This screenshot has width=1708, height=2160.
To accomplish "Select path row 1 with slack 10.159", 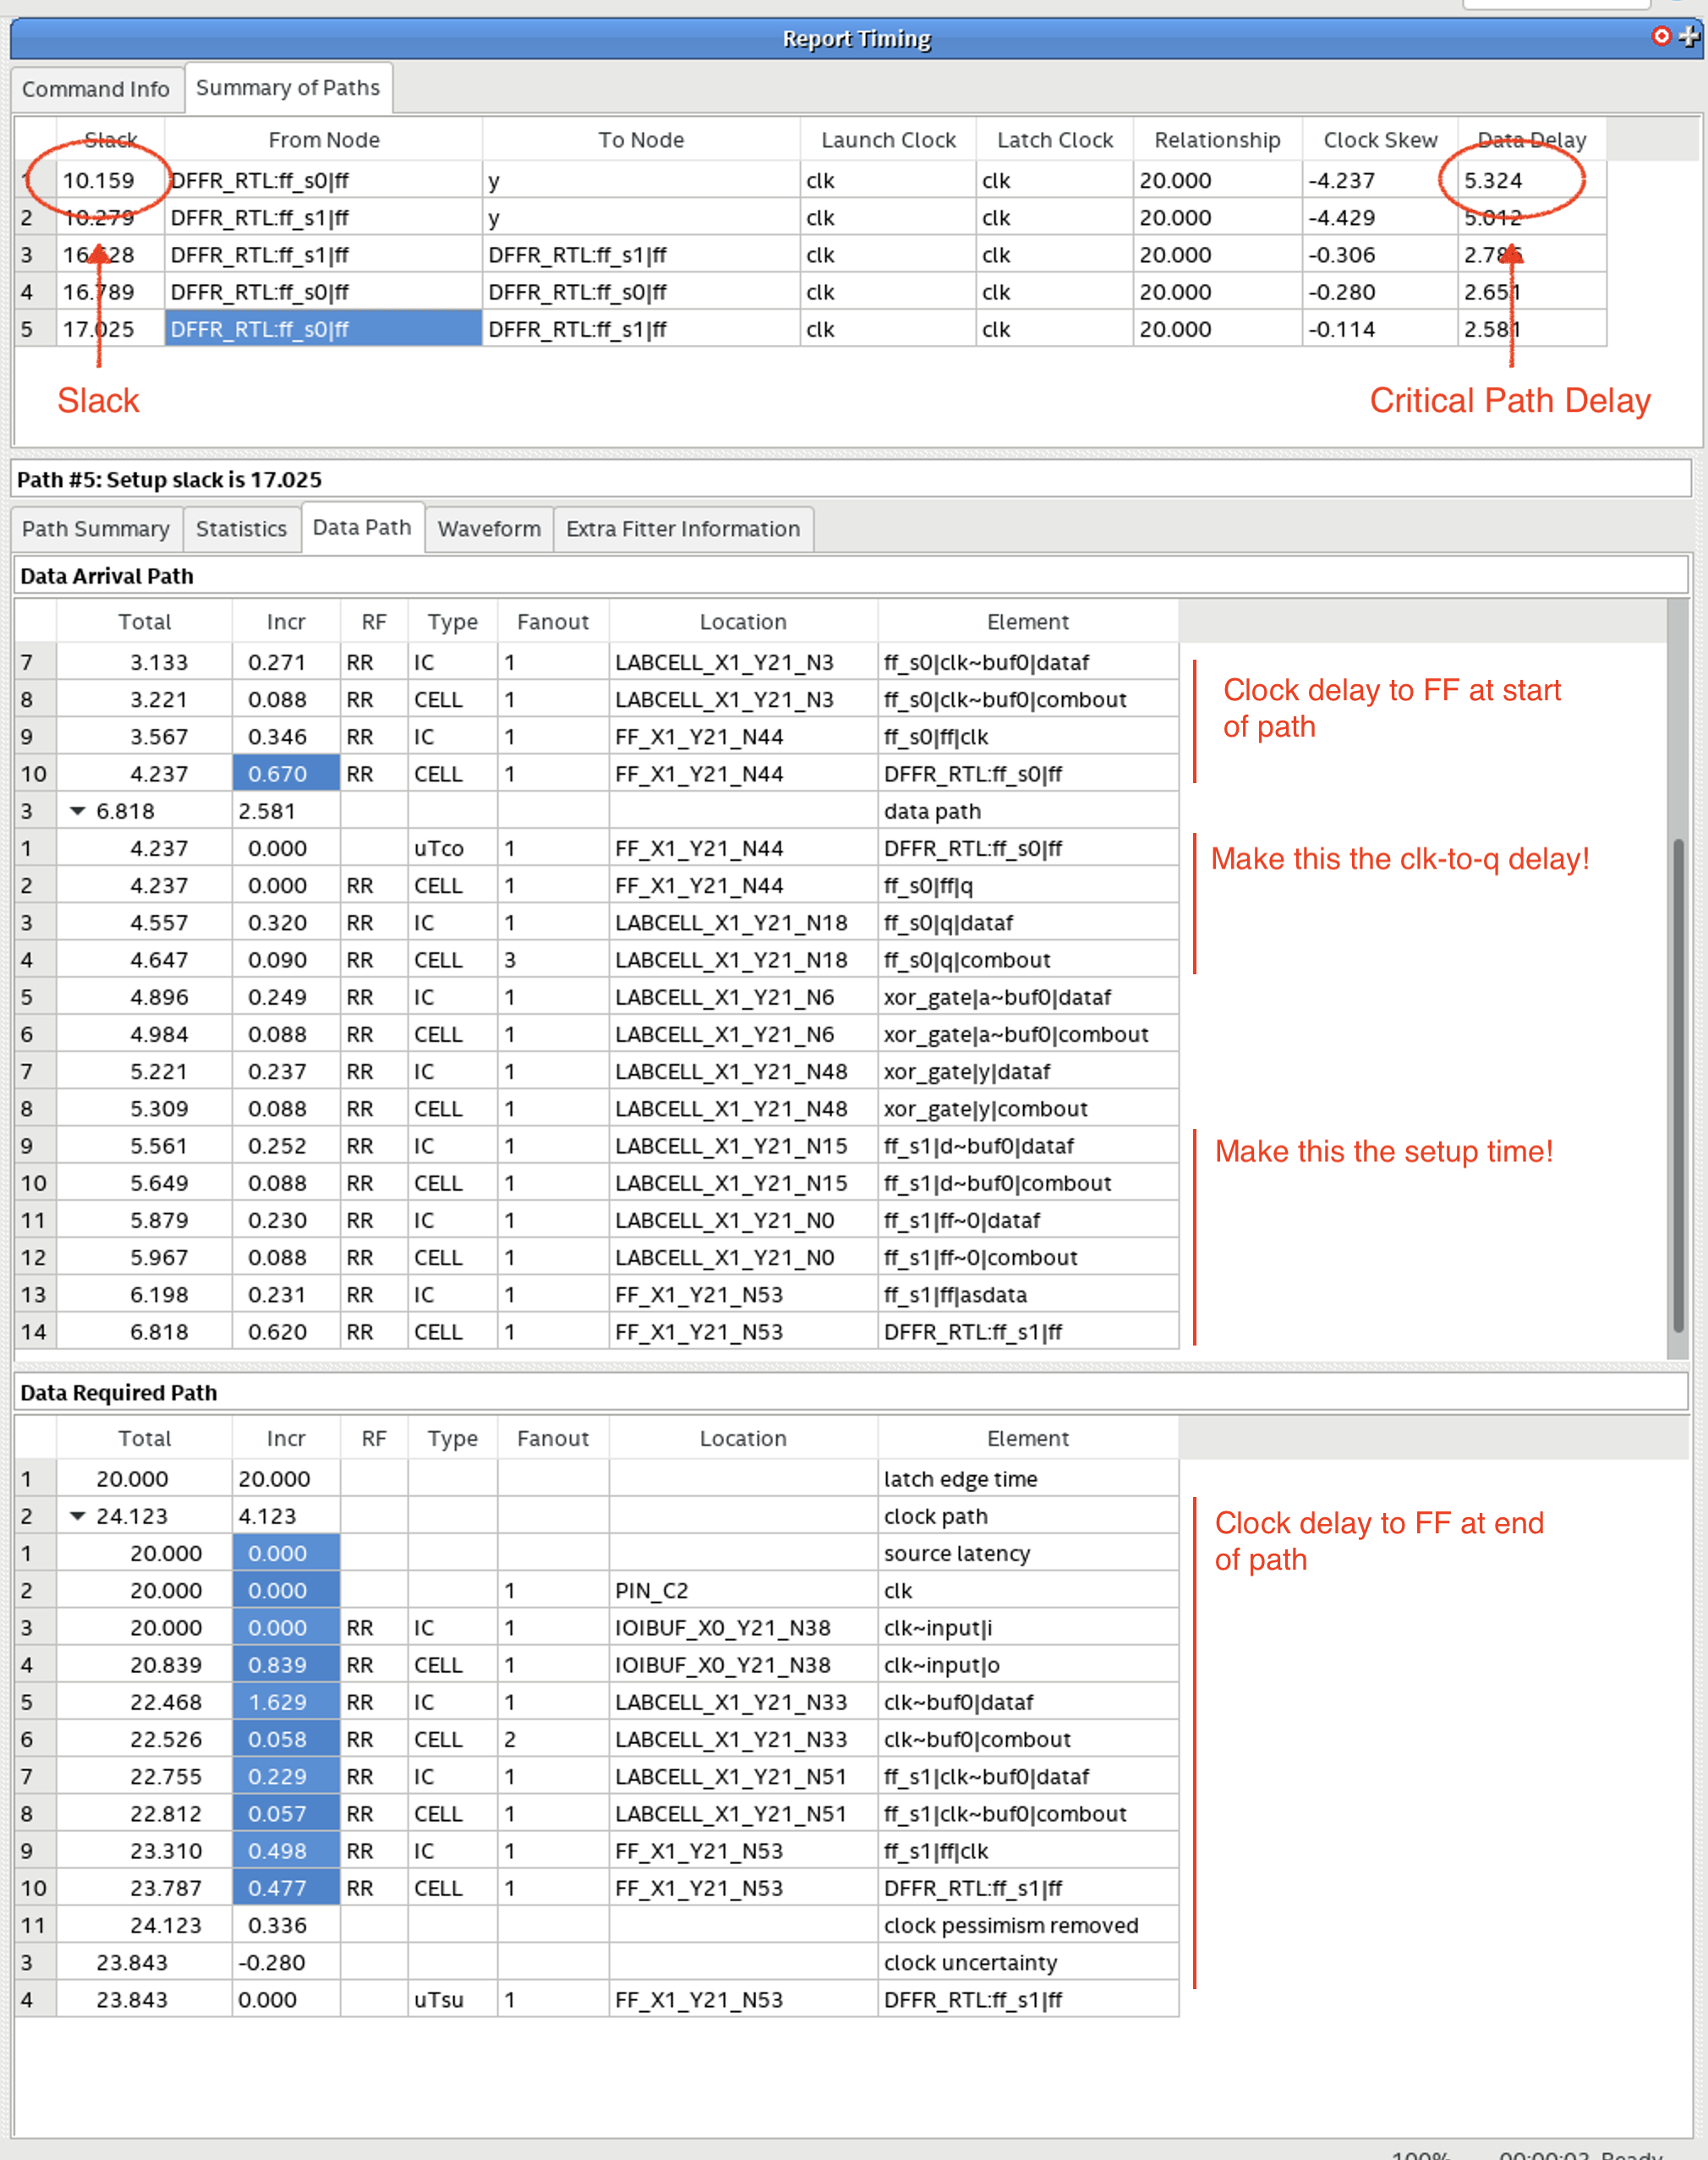I will tap(98, 181).
